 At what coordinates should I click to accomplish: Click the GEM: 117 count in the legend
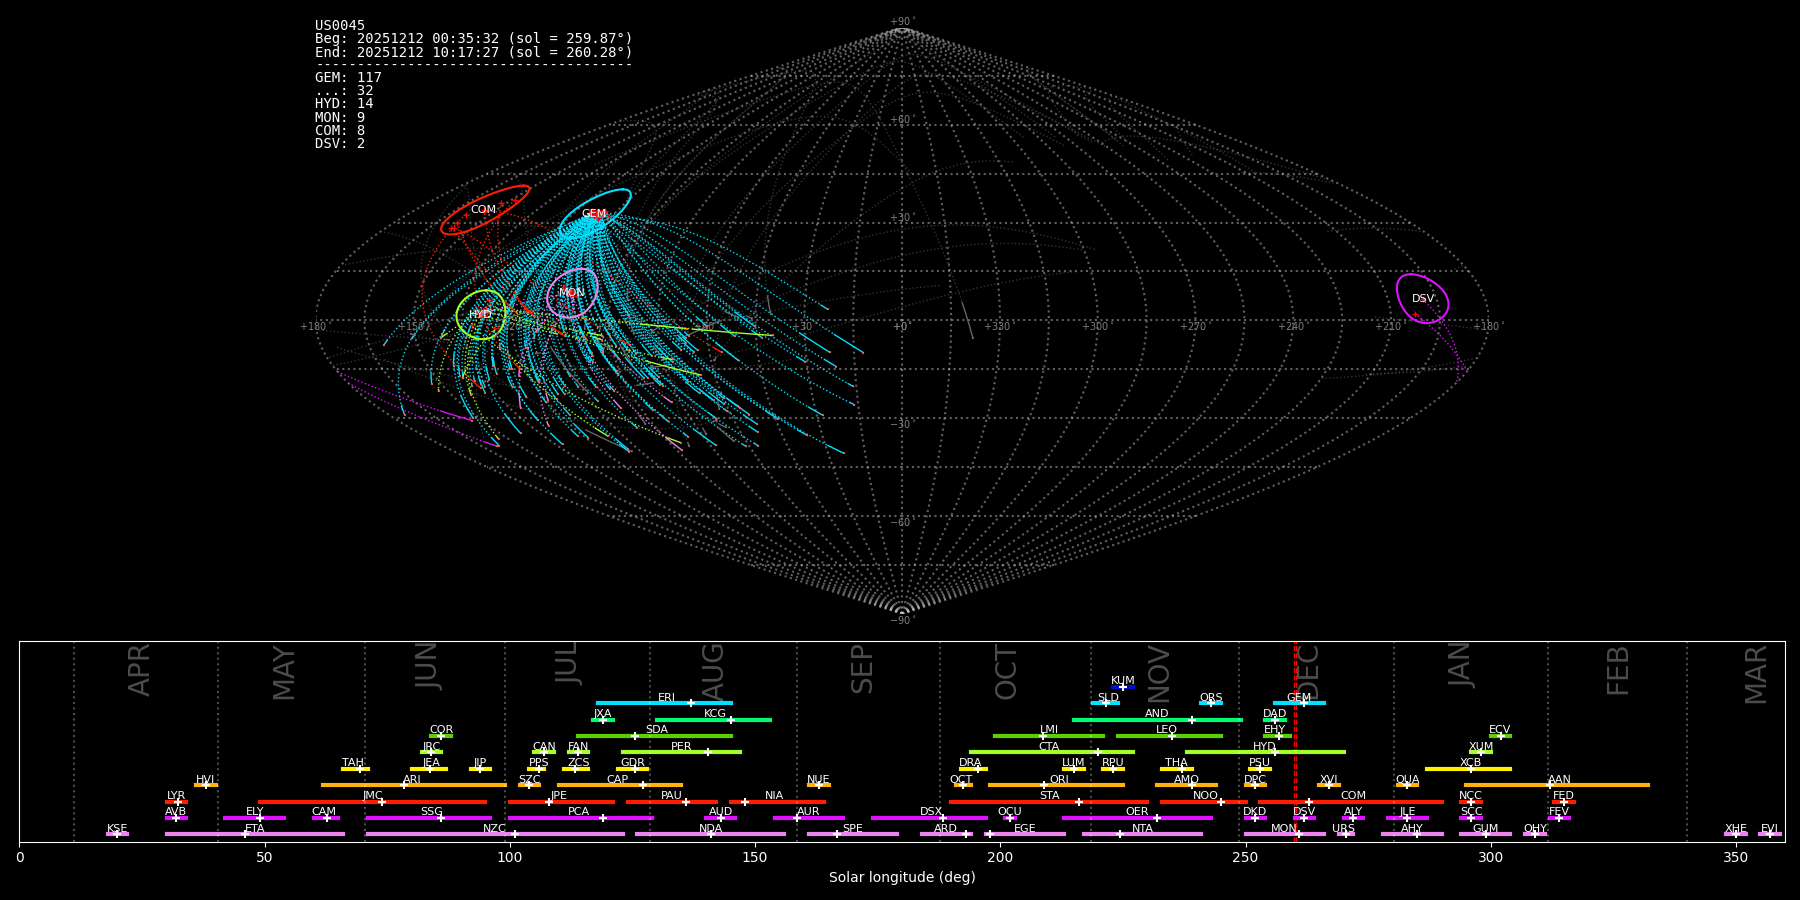click(348, 77)
